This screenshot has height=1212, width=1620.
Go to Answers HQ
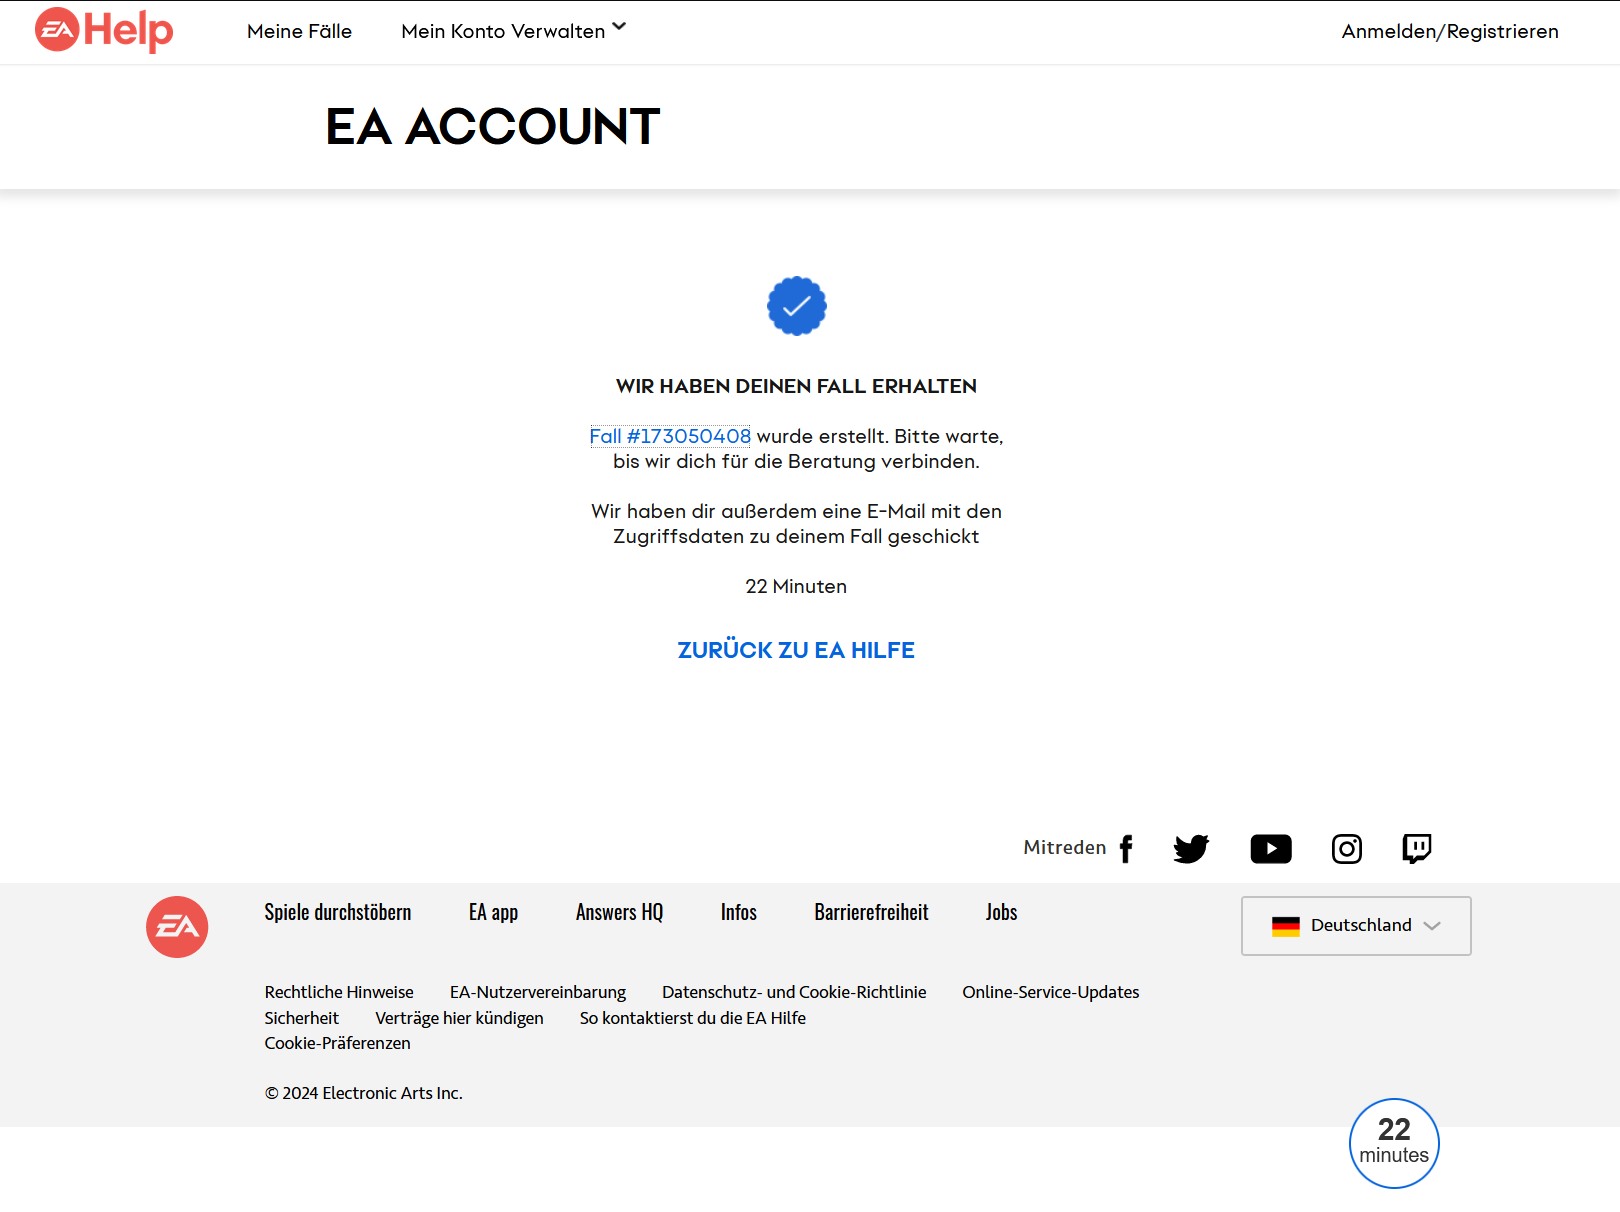[619, 912]
